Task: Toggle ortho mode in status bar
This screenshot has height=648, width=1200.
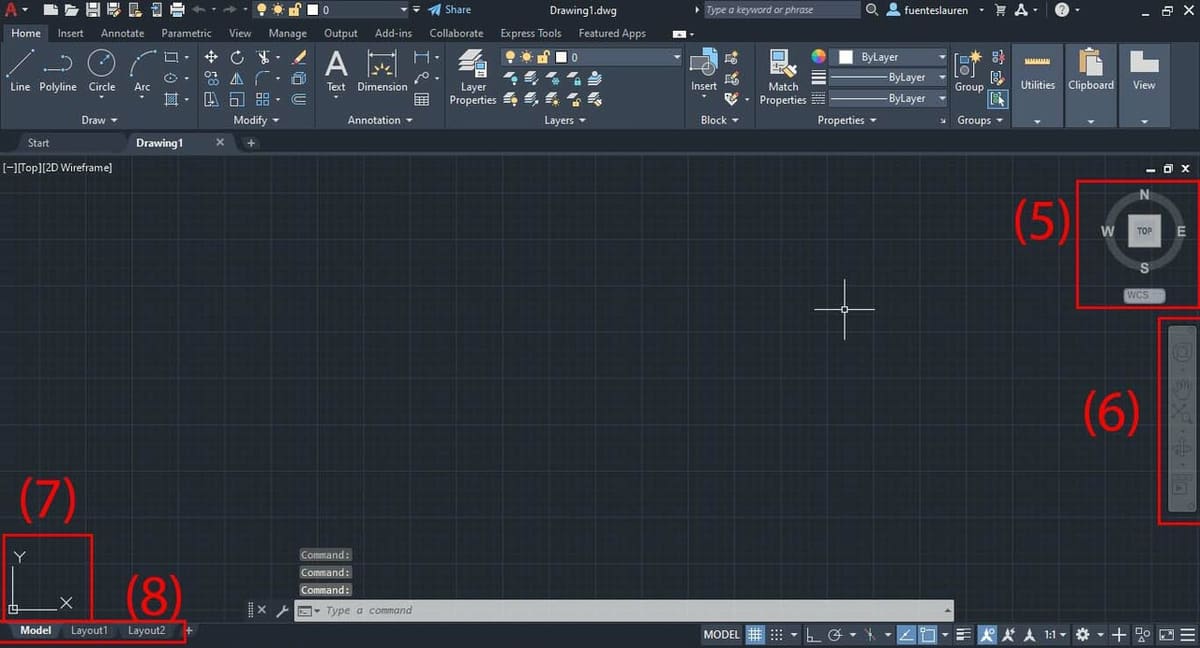Action: tap(812, 634)
